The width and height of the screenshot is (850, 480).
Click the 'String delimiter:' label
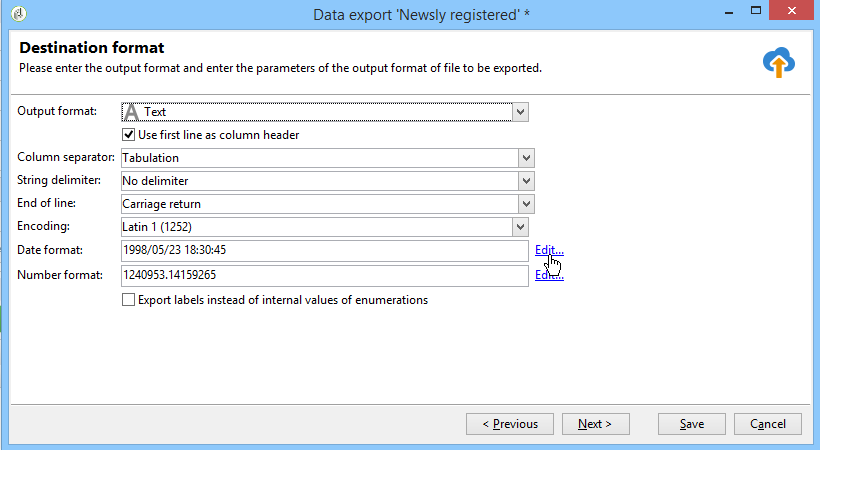[x=59, y=180]
